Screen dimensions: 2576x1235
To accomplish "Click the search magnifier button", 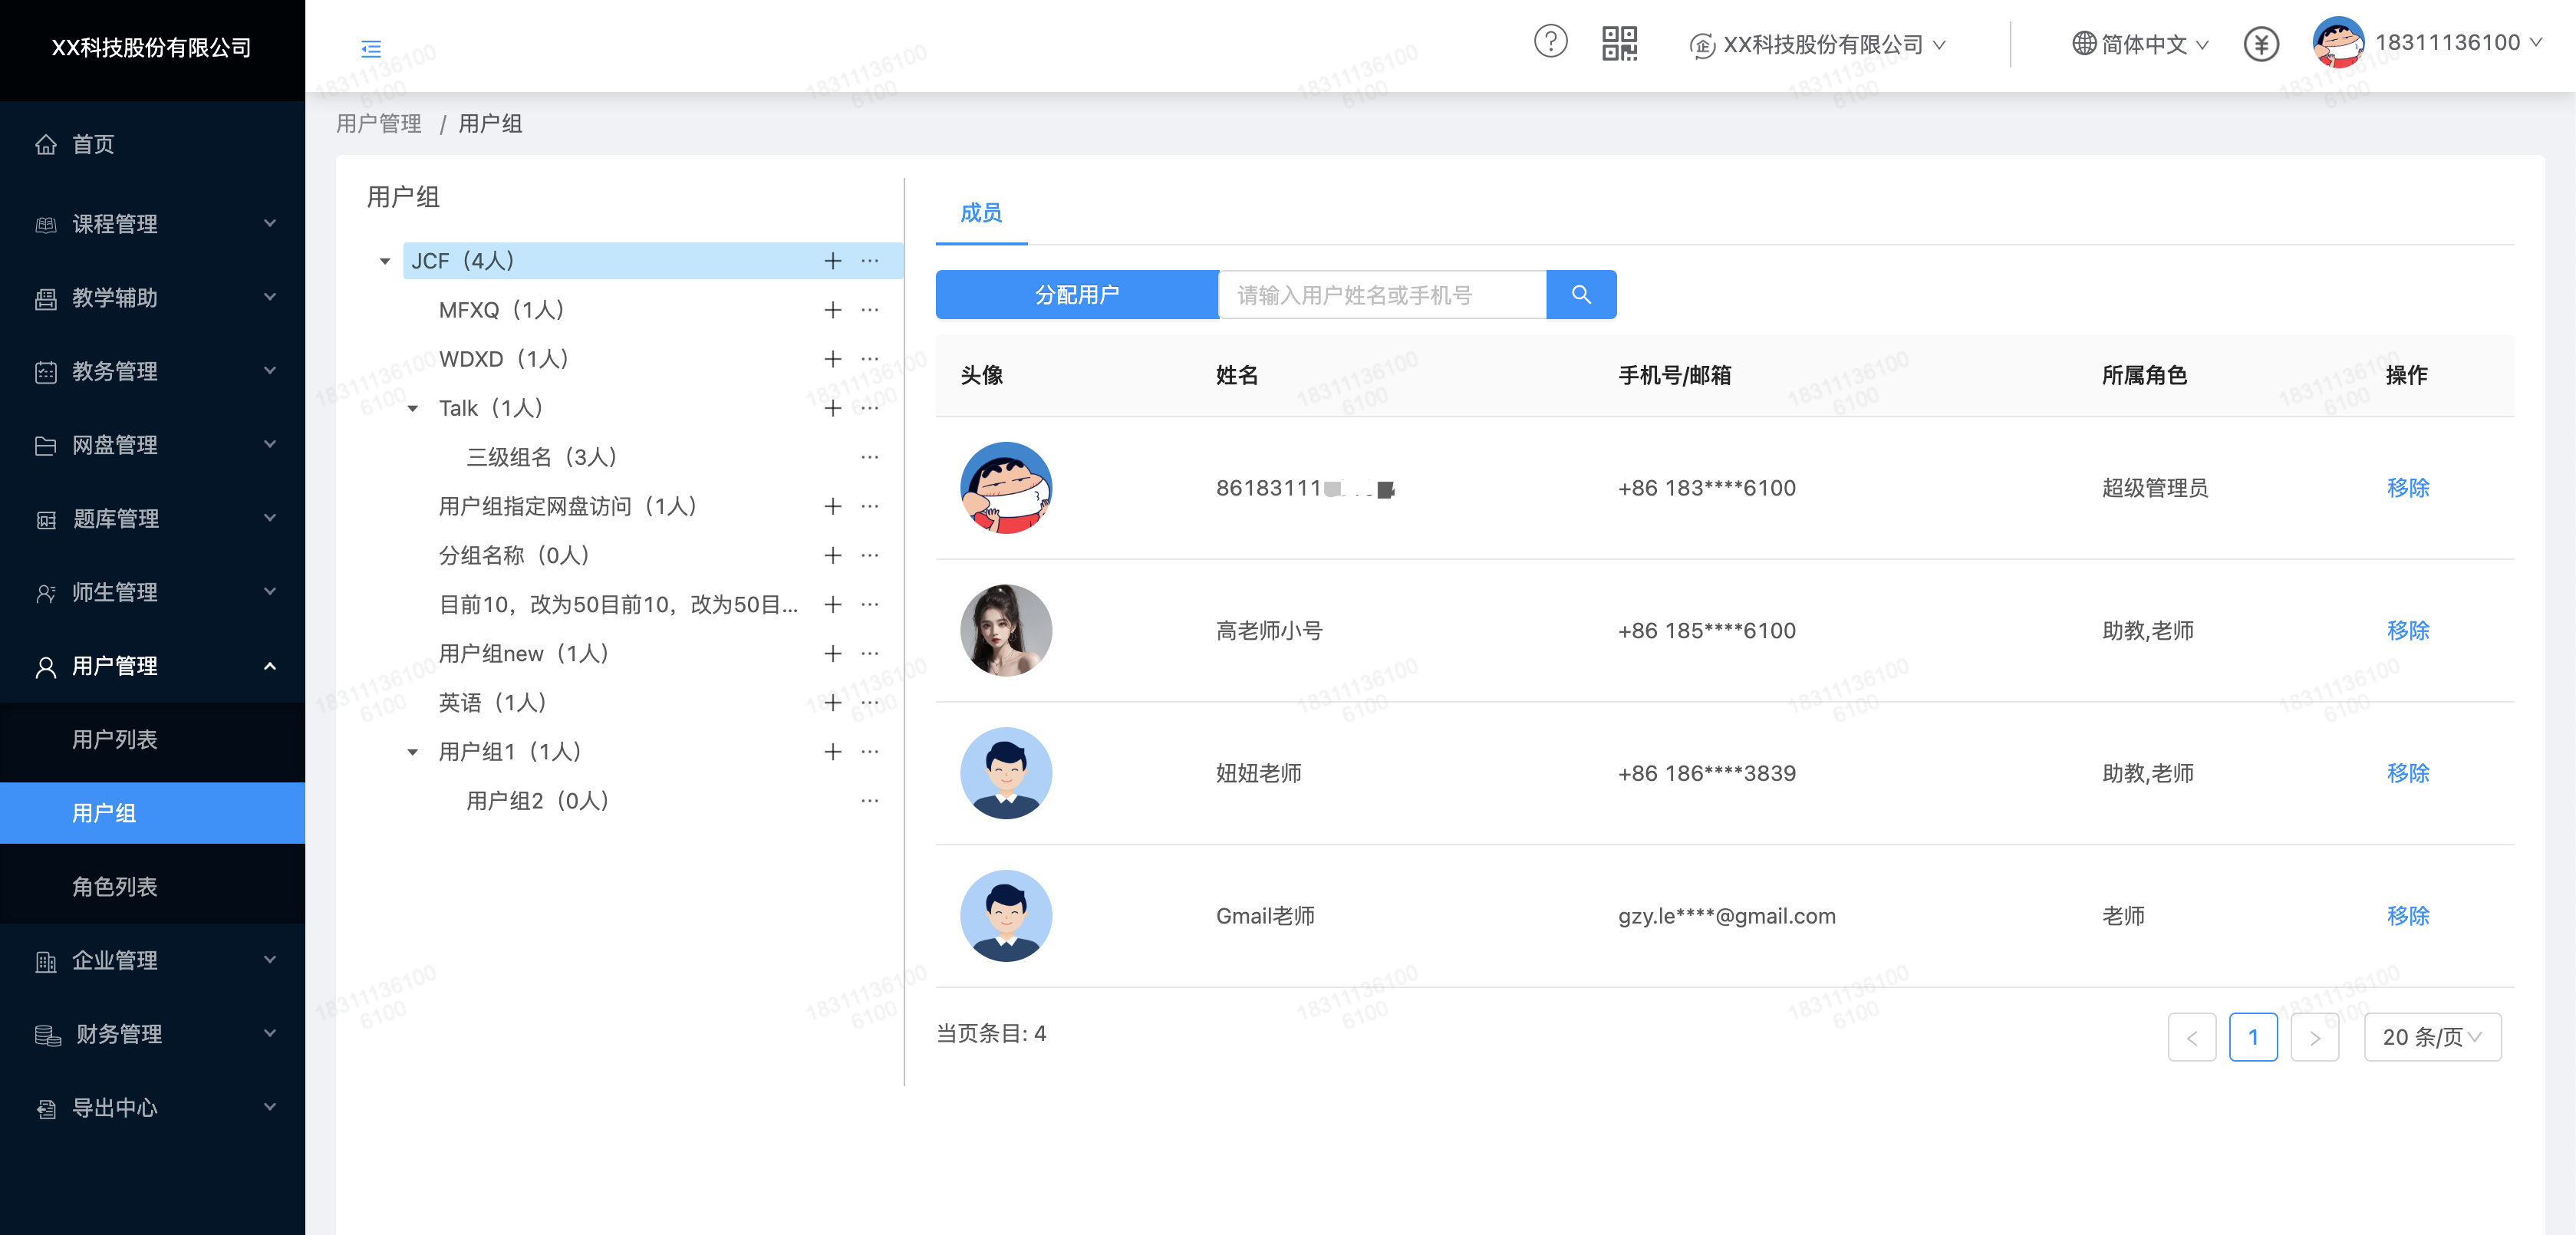I will (x=1580, y=295).
